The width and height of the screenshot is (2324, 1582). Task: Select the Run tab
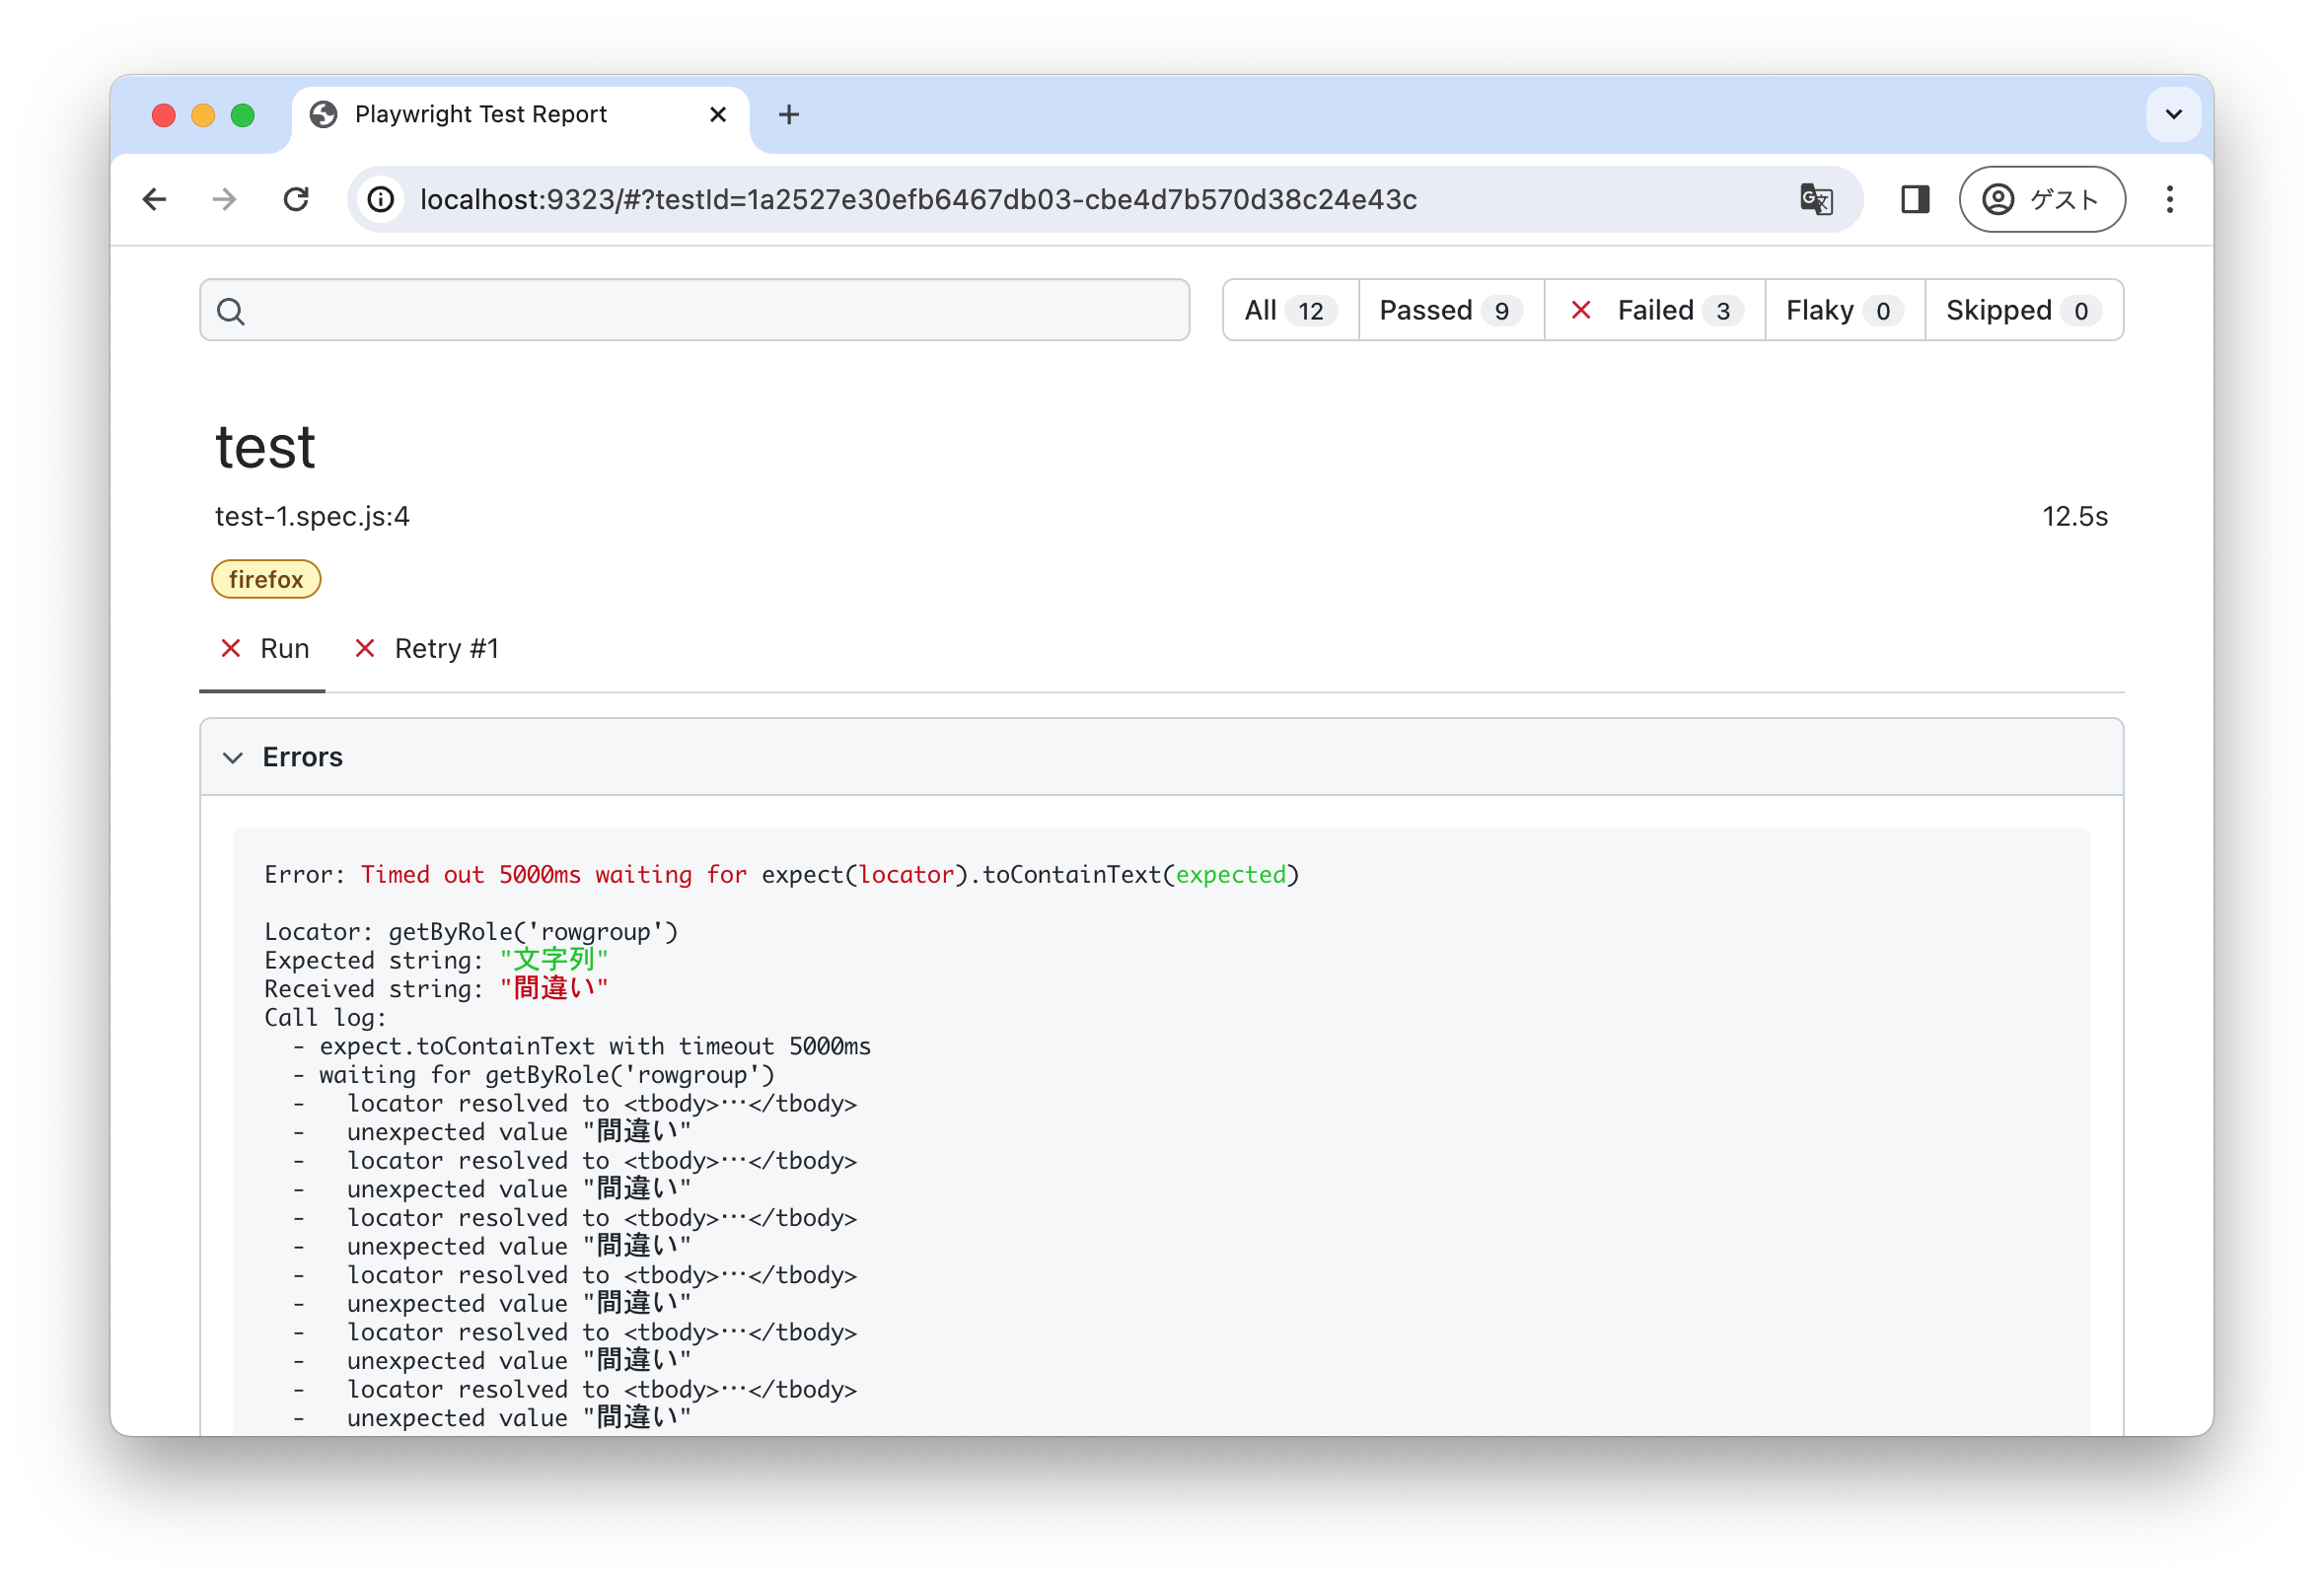coord(266,649)
